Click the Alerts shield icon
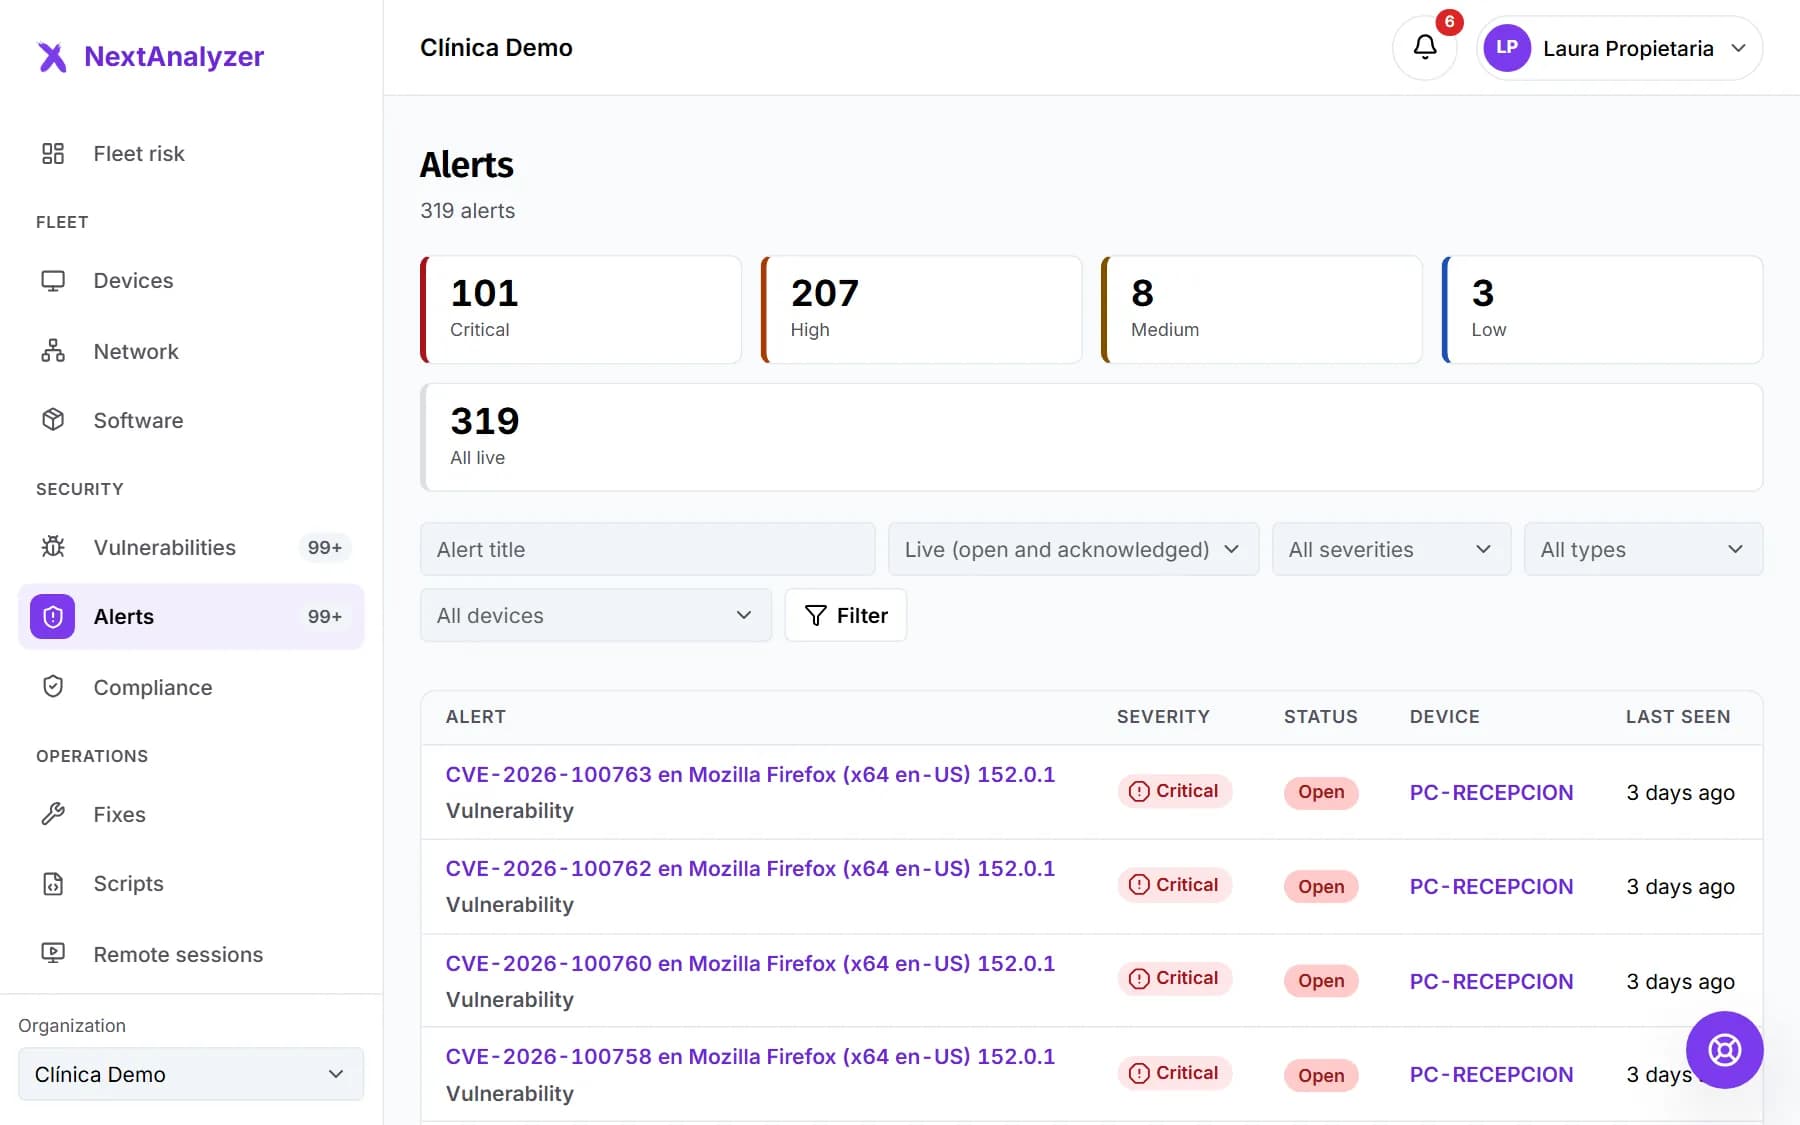The width and height of the screenshot is (1800, 1125). (x=53, y=617)
